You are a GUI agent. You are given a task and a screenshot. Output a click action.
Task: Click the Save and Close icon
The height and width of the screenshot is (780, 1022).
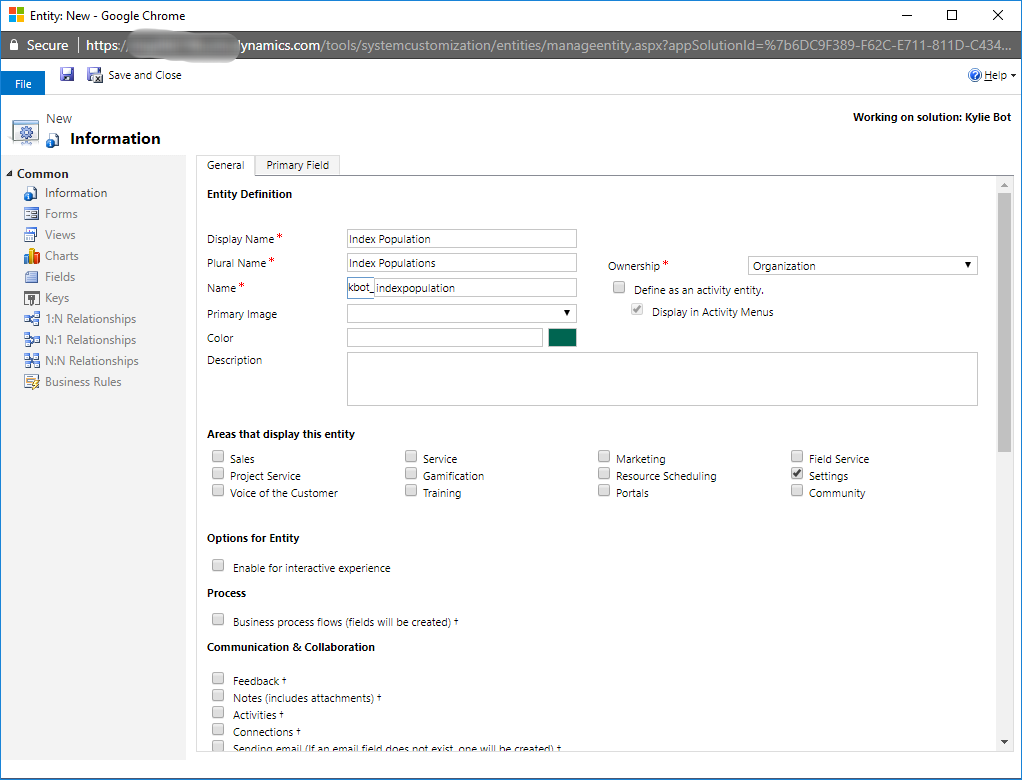pyautogui.click(x=95, y=75)
